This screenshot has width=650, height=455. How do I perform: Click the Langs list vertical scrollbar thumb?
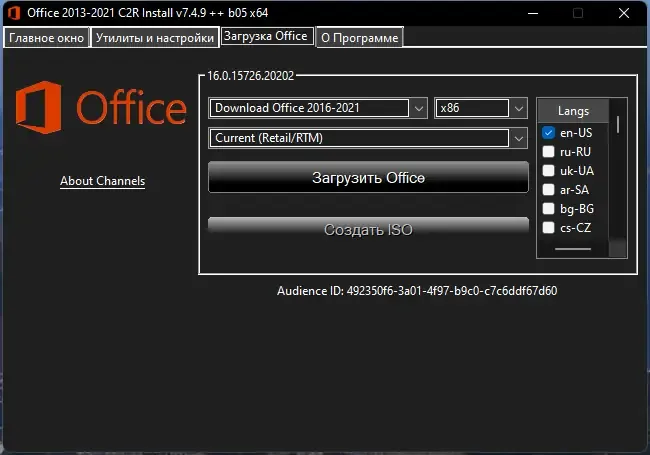tap(618, 124)
